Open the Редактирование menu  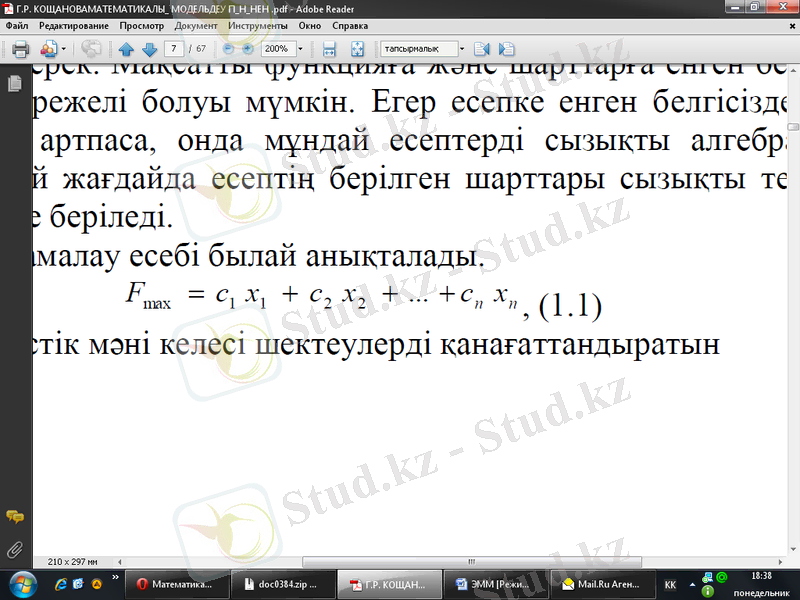(74, 26)
